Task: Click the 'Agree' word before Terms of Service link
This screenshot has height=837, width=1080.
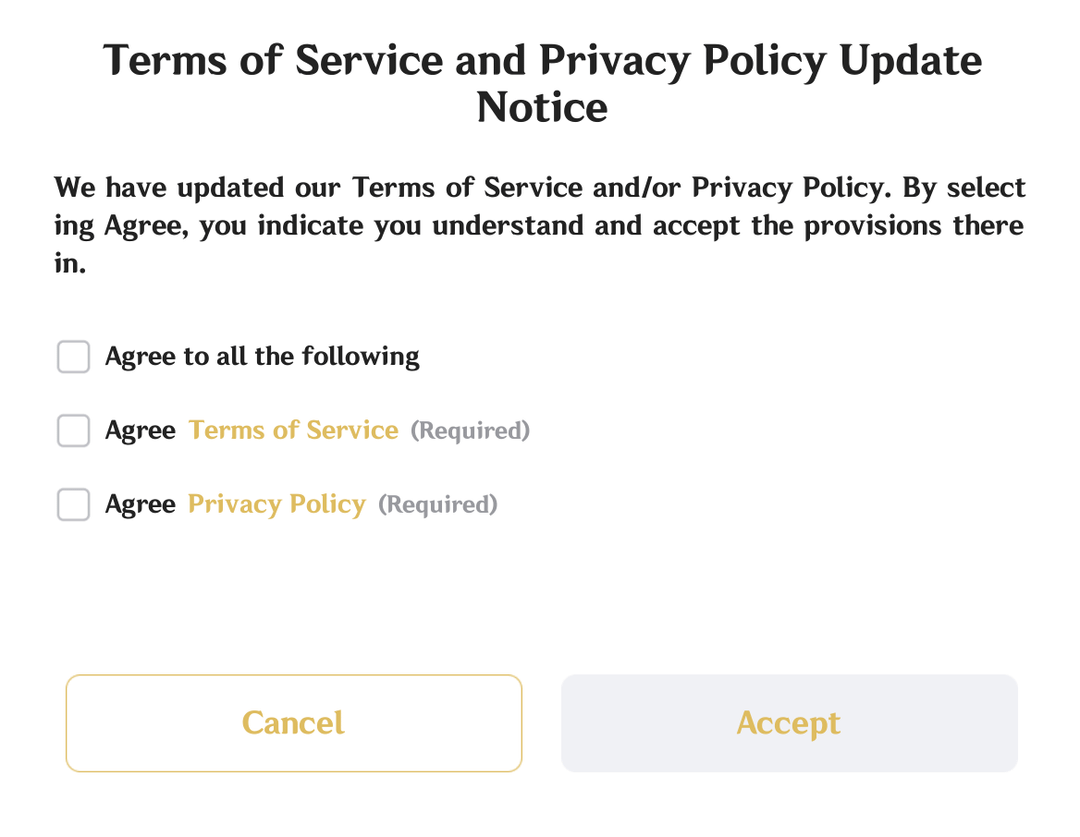Action: 140,431
